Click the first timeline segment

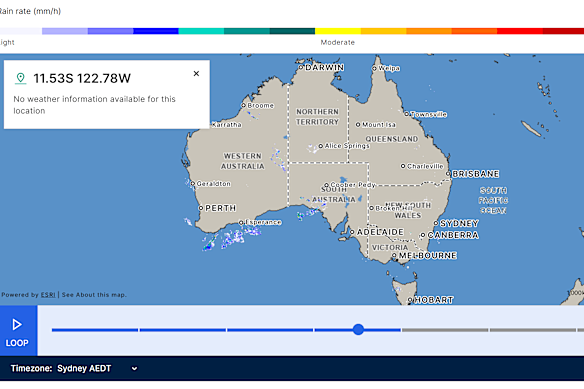pyautogui.click(x=95, y=330)
